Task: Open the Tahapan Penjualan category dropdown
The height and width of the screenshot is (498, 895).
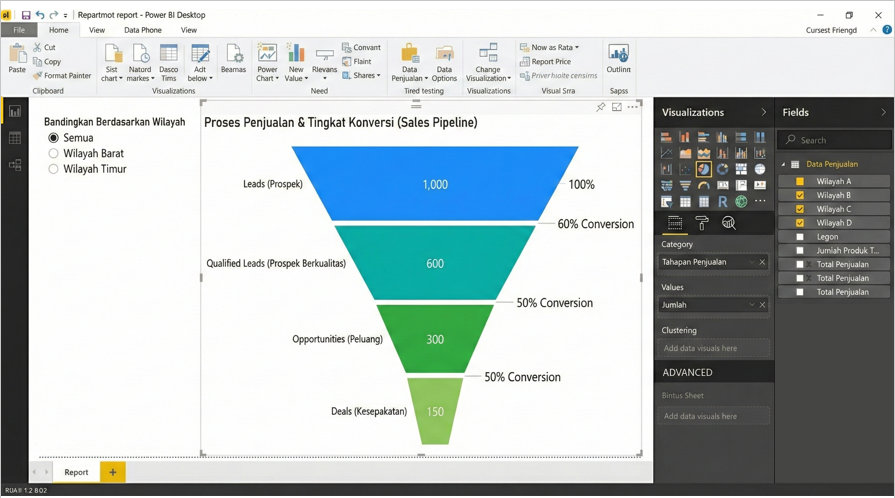Action: click(x=751, y=262)
